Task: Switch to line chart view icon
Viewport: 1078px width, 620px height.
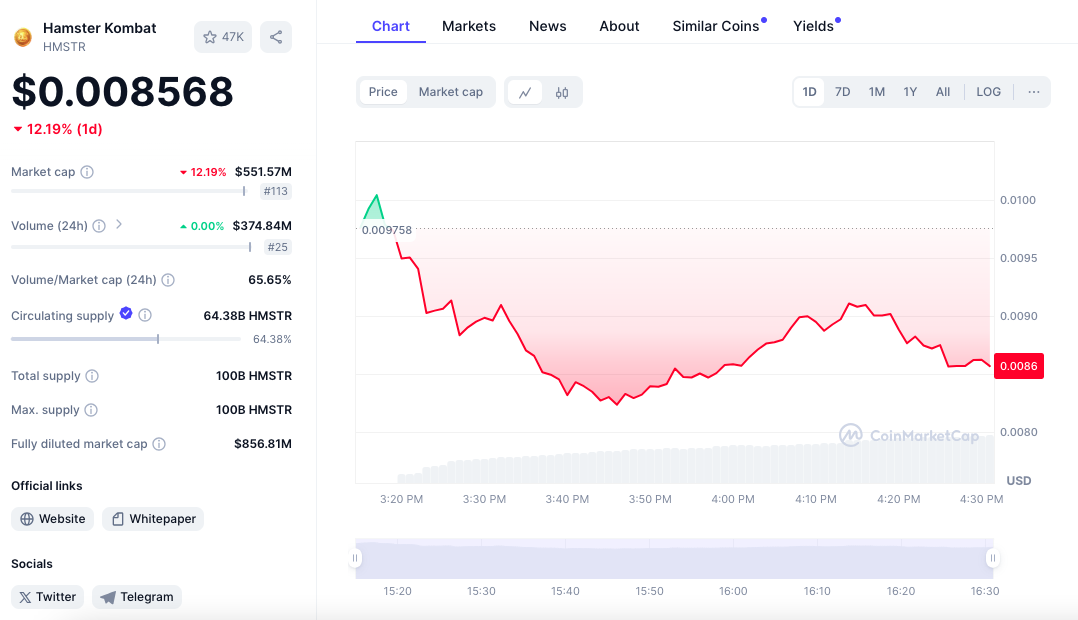Action: pos(525,92)
